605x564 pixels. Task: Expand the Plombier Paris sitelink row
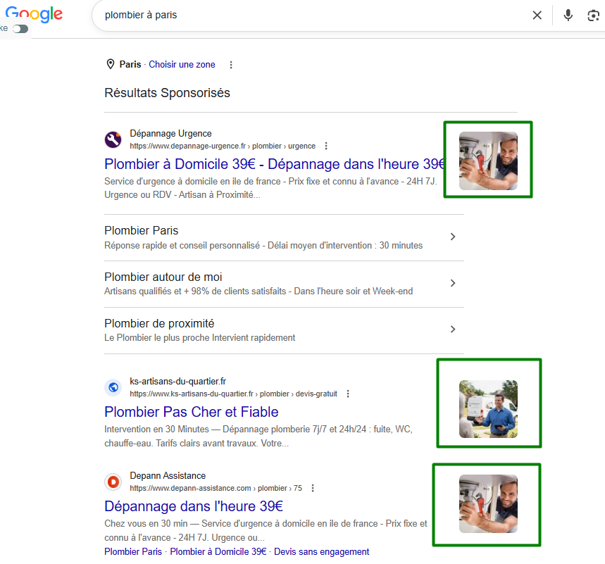(x=284, y=237)
